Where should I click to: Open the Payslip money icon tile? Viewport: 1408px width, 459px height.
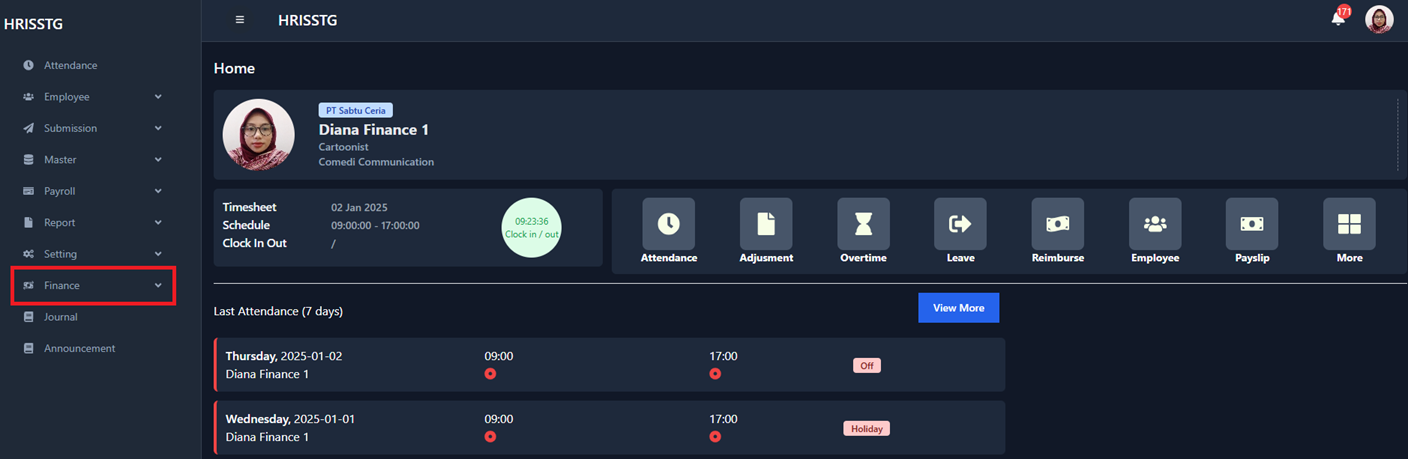tap(1252, 224)
